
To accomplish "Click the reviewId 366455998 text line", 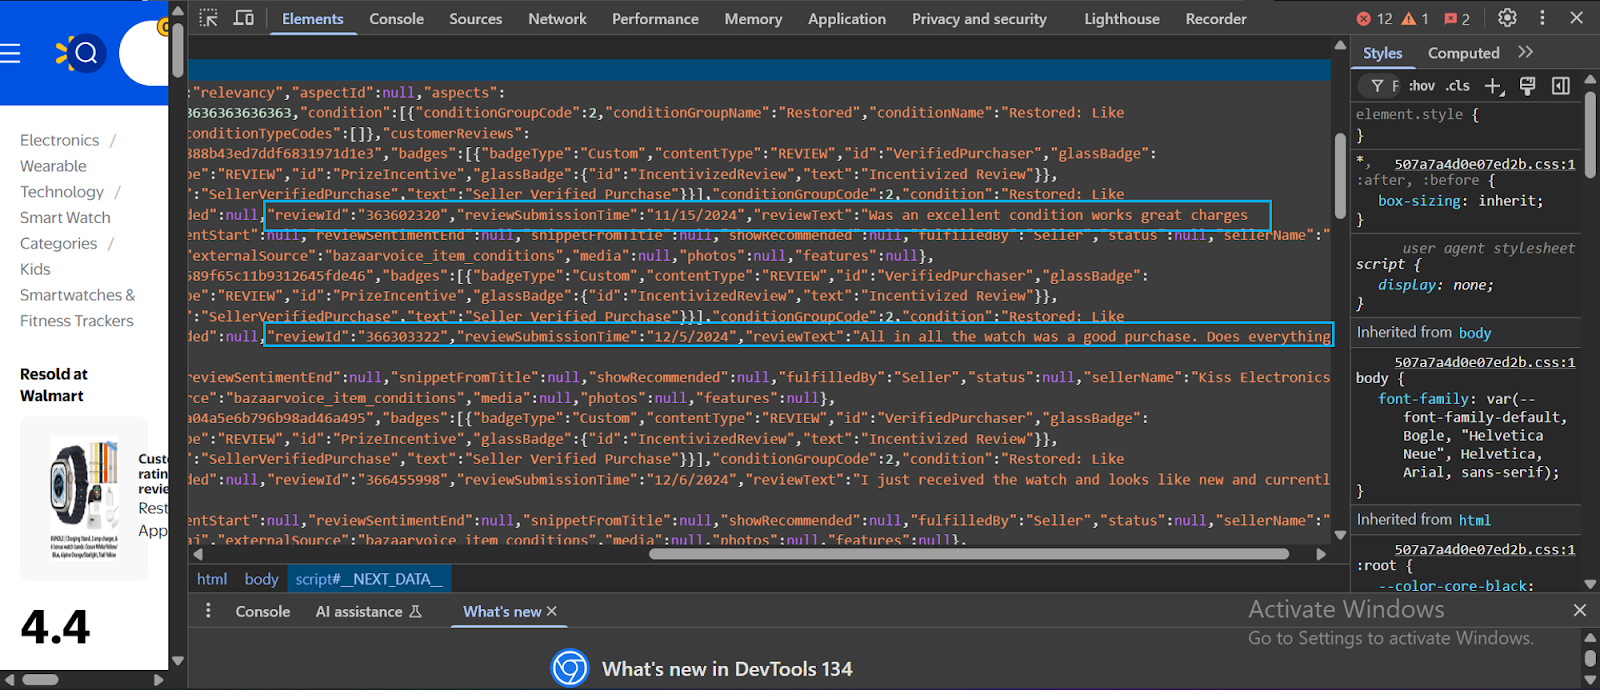I will [x=799, y=480].
